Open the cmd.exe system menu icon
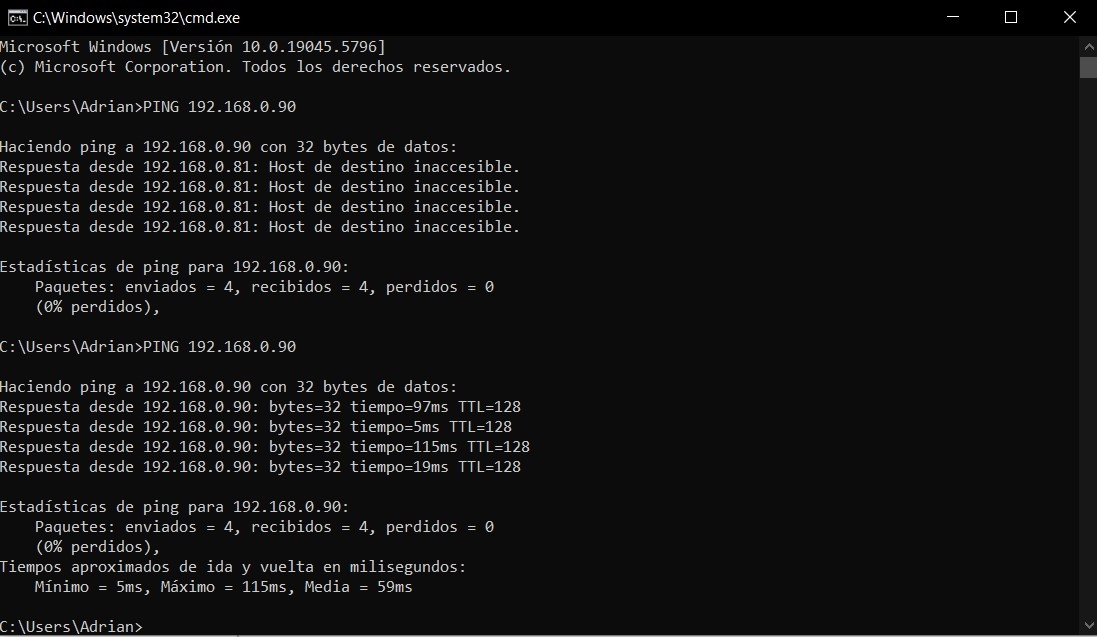The width and height of the screenshot is (1097, 637). point(17,18)
